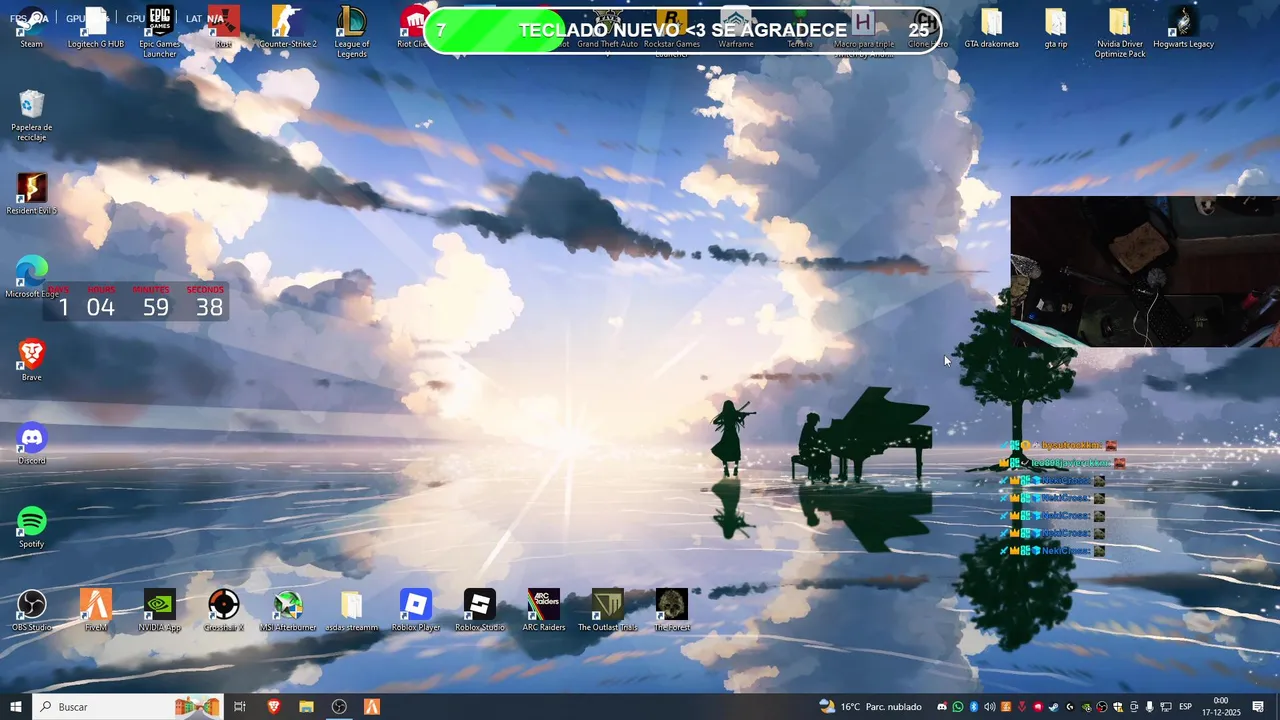Launch Crosshair X shortcut
This screenshot has height=720, width=1280.
[x=224, y=611]
